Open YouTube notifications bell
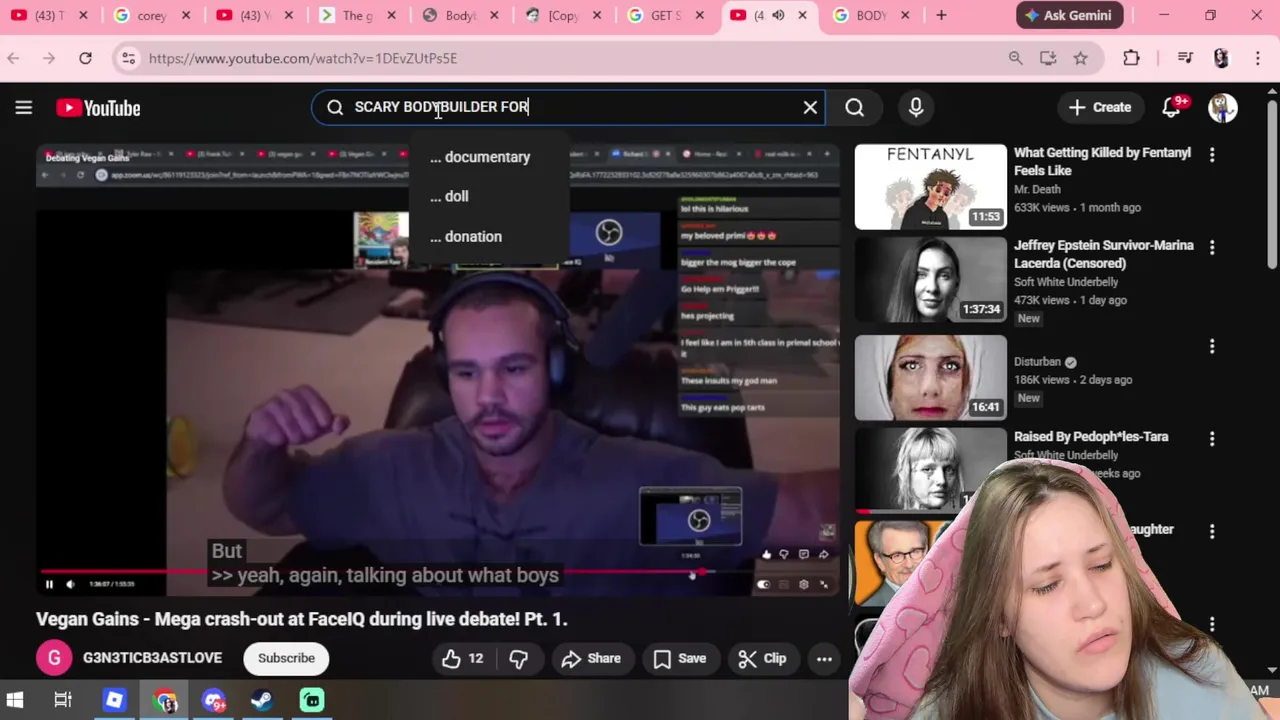Viewport: 1280px width, 720px height. (x=1171, y=107)
